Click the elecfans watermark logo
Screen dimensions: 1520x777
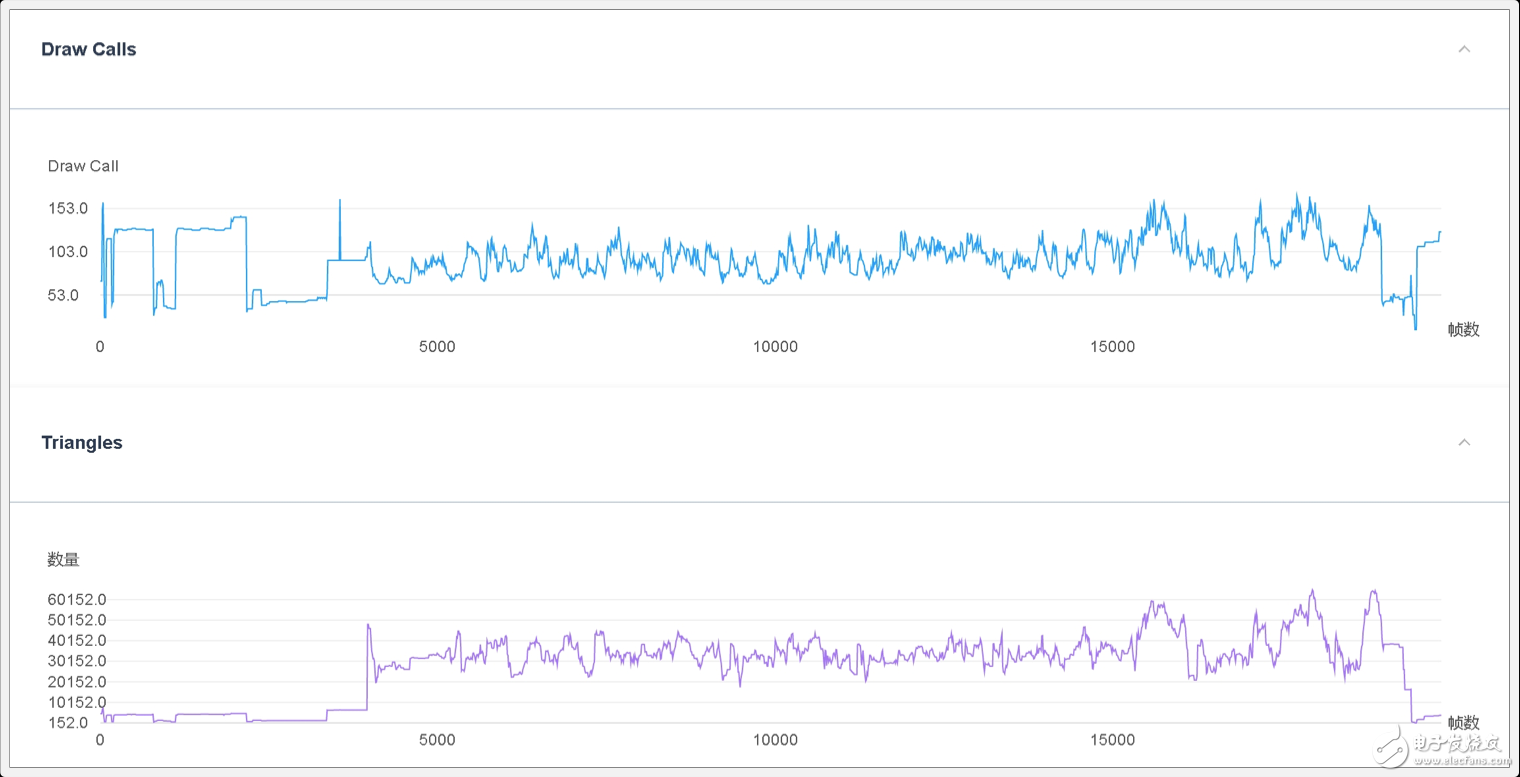1440,743
